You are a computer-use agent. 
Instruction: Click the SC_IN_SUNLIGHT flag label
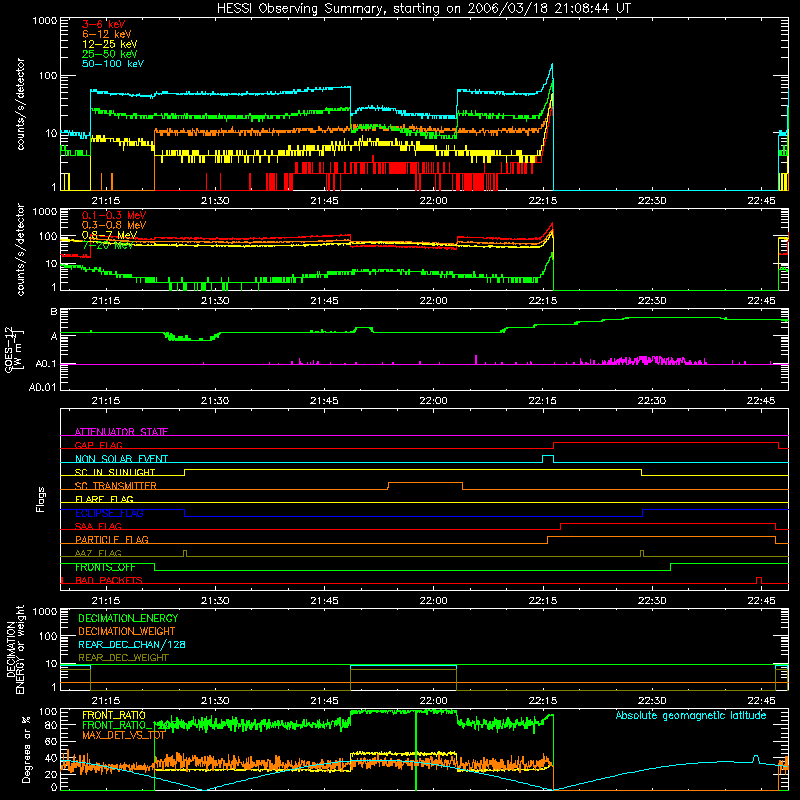(115, 472)
